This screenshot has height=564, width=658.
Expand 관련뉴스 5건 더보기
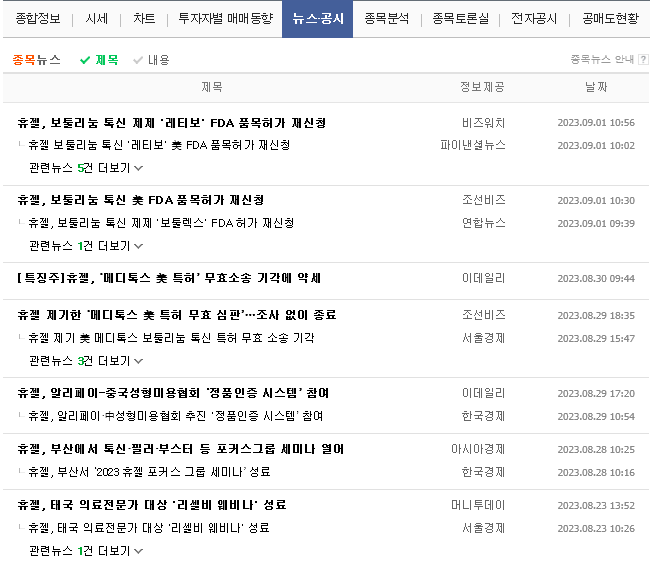coord(86,168)
